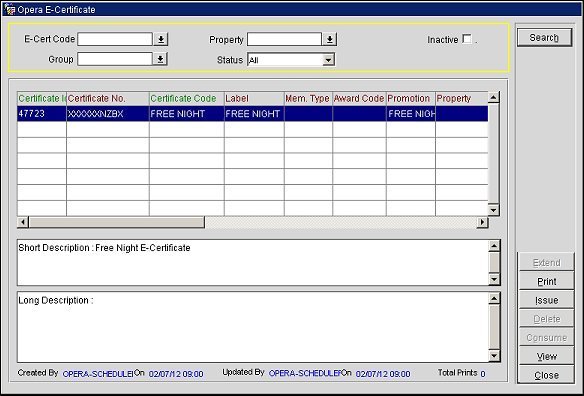Click grid horizontal scrollbar left arrow

(x=23, y=222)
